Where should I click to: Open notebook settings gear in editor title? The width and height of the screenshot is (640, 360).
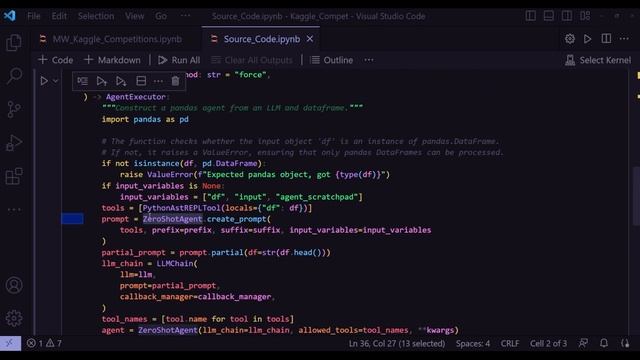coord(570,39)
